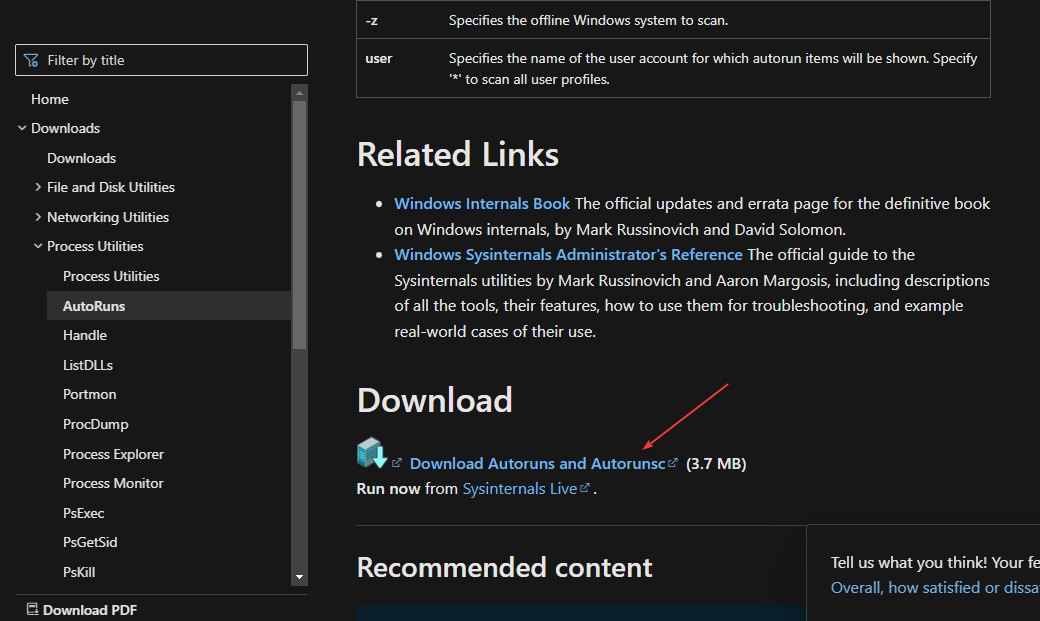
Task: Expand File and Disk Utilities chevron
Action: 38,188
